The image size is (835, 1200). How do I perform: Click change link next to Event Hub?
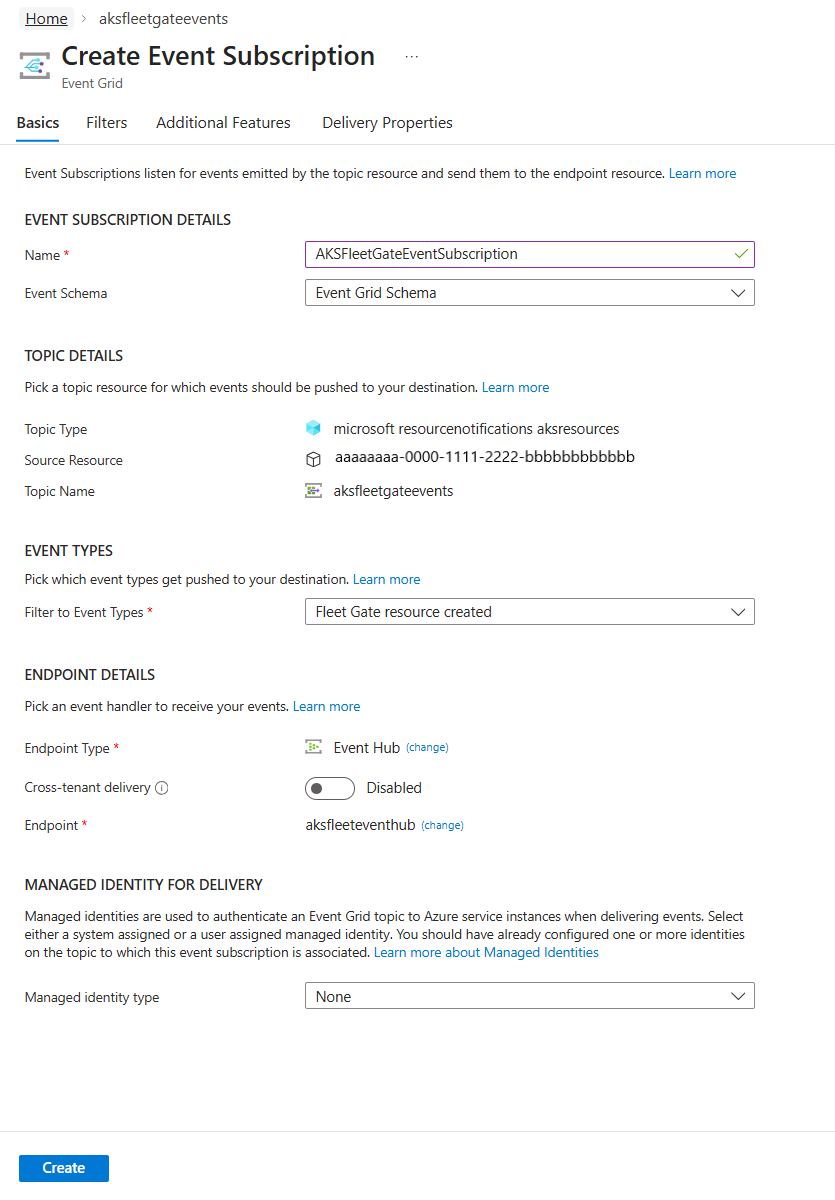pos(427,748)
